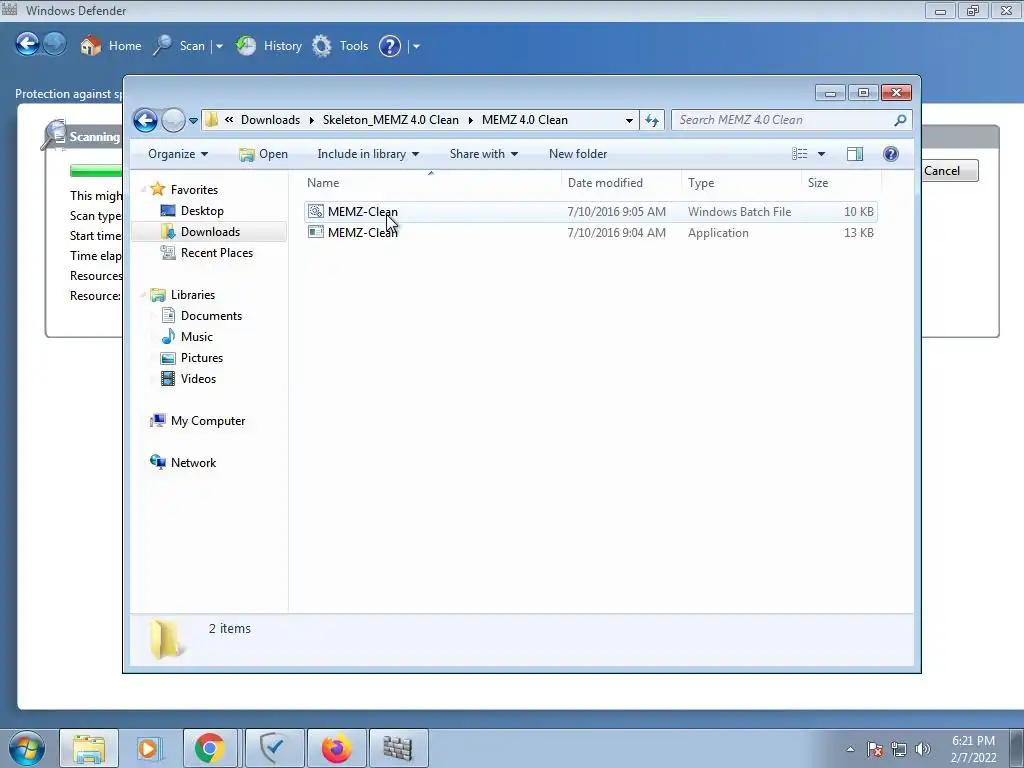Click New folder in the toolbar
The width and height of the screenshot is (1024, 768).
coord(578,154)
